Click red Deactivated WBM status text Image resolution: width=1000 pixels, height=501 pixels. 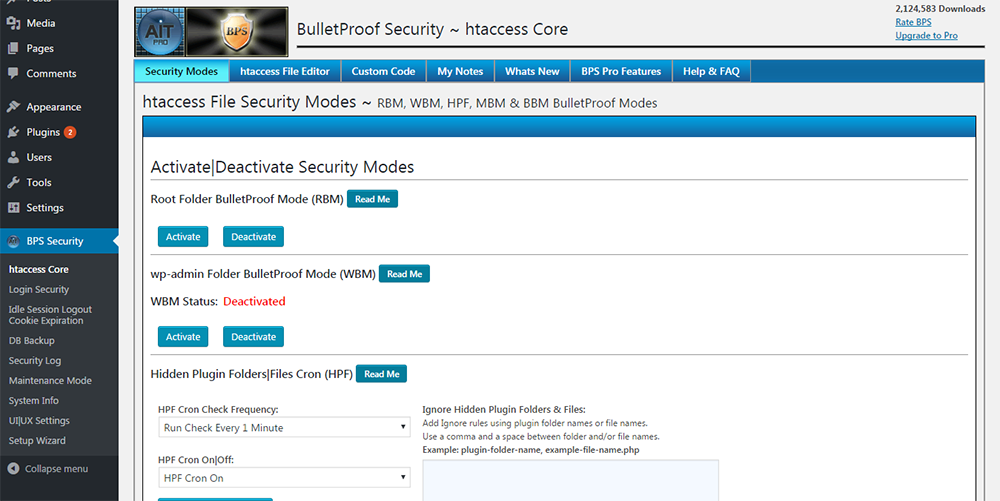254,301
